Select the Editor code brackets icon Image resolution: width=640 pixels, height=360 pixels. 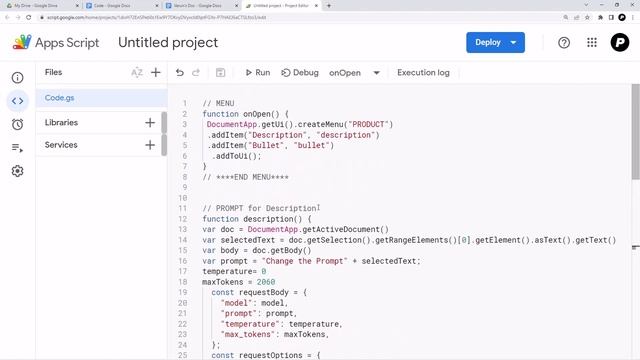point(17,101)
